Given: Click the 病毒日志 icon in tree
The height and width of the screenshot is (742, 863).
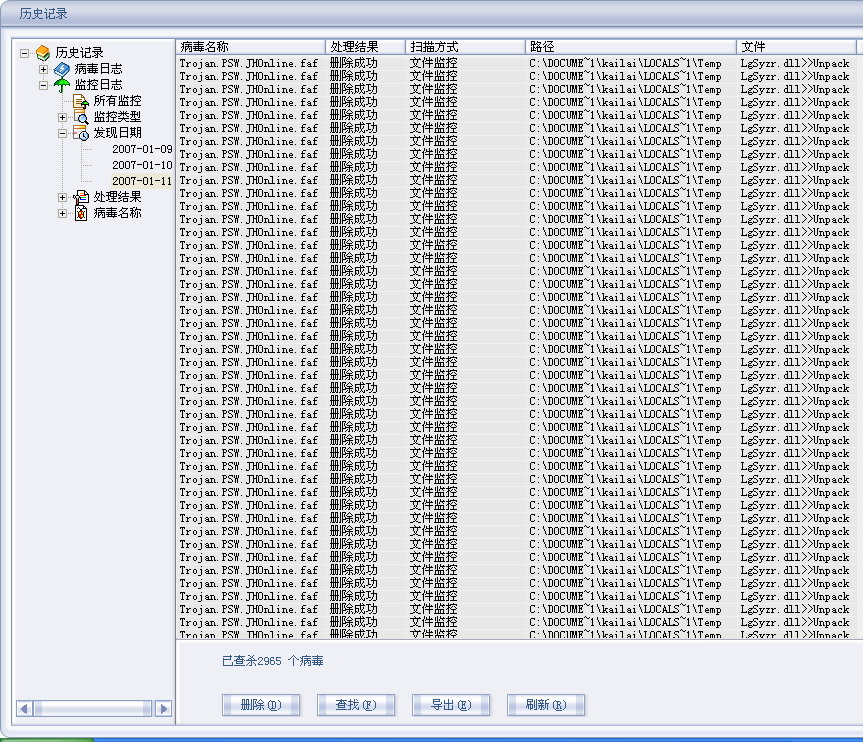Looking at the screenshot, I should click(62, 69).
